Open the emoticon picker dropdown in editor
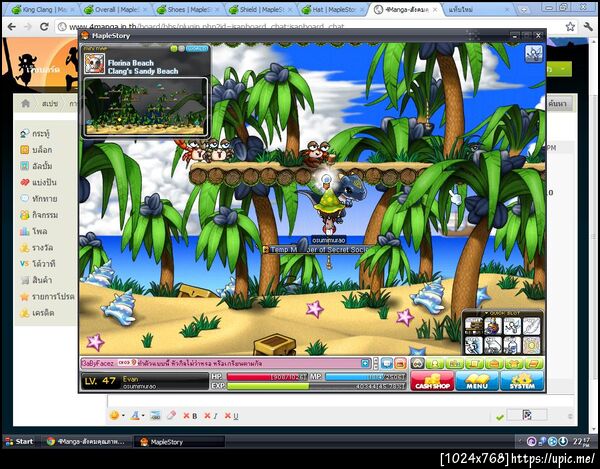This screenshot has width=600, height=469. click(x=116, y=415)
